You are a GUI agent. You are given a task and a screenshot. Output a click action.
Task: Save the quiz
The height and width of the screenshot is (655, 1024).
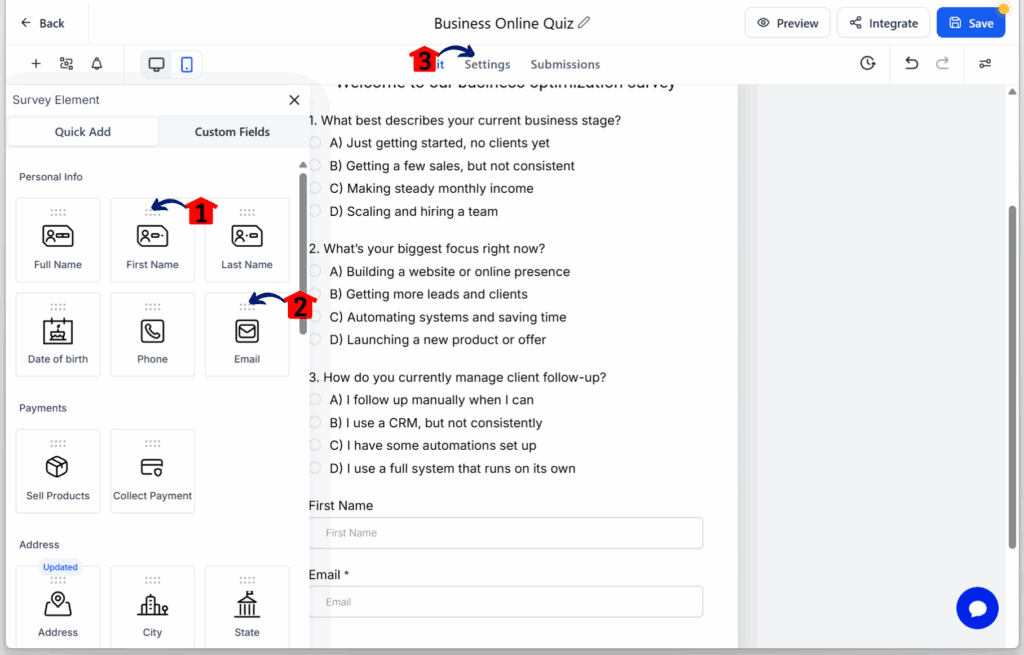click(x=970, y=23)
